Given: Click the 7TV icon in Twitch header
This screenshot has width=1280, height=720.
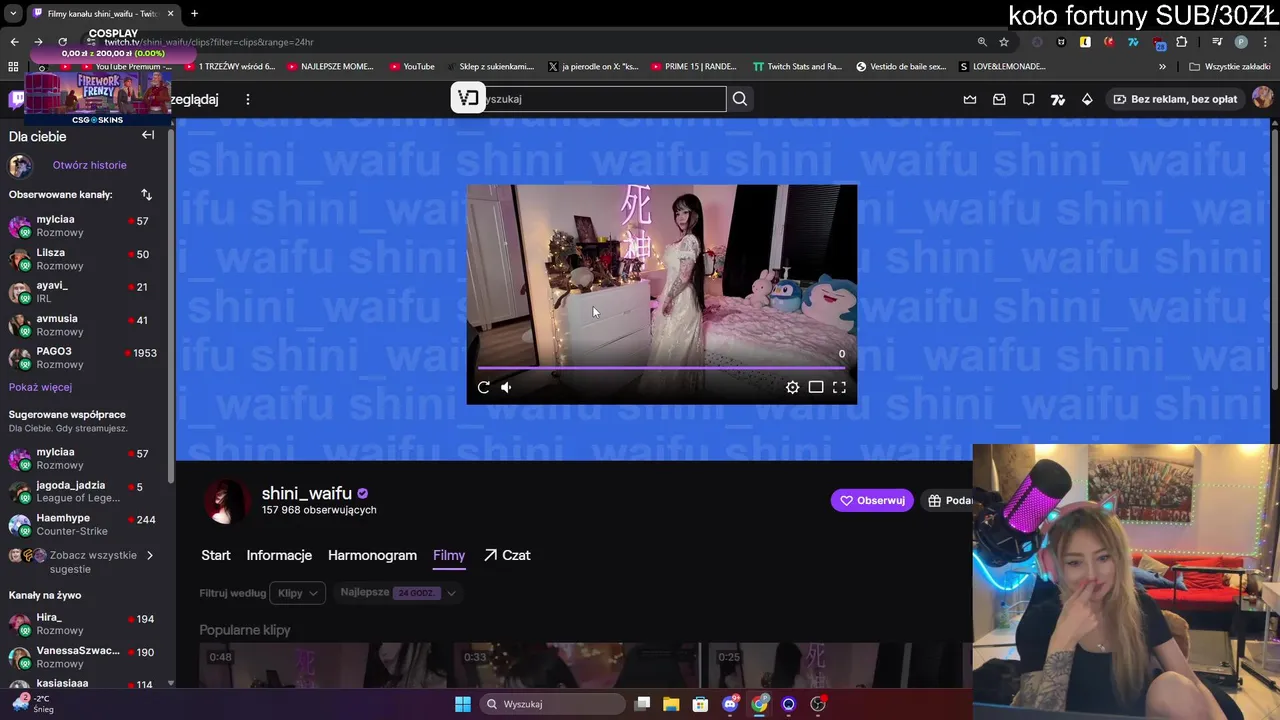Looking at the screenshot, I should [1058, 99].
